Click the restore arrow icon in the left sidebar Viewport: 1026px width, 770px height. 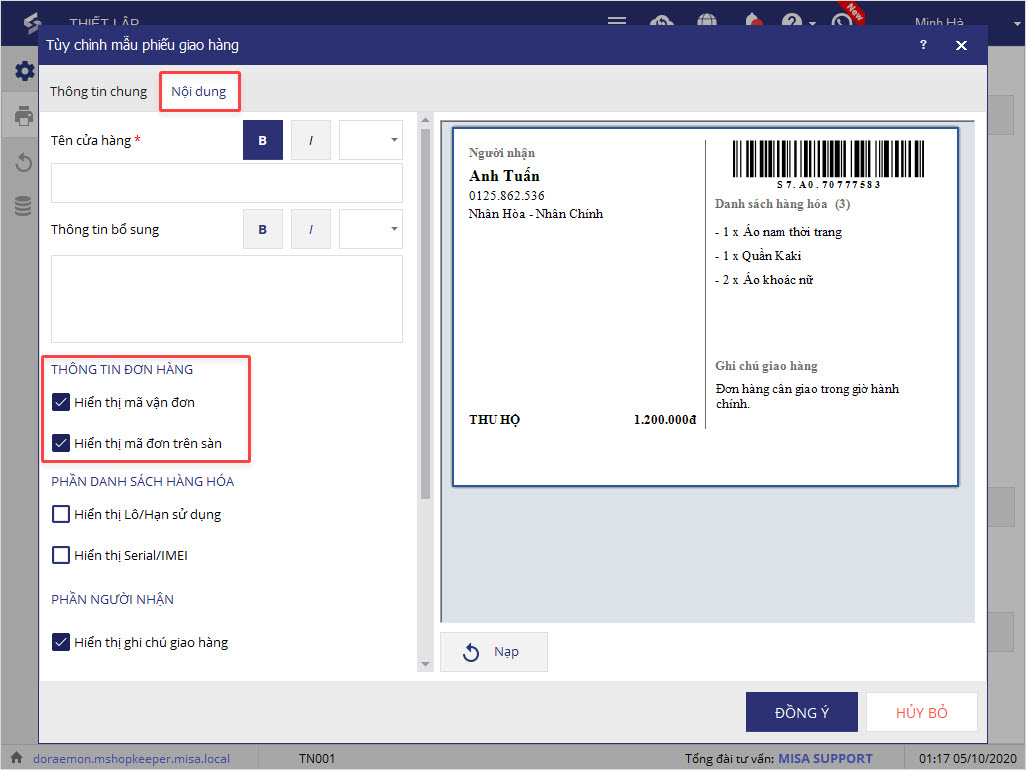(x=24, y=162)
